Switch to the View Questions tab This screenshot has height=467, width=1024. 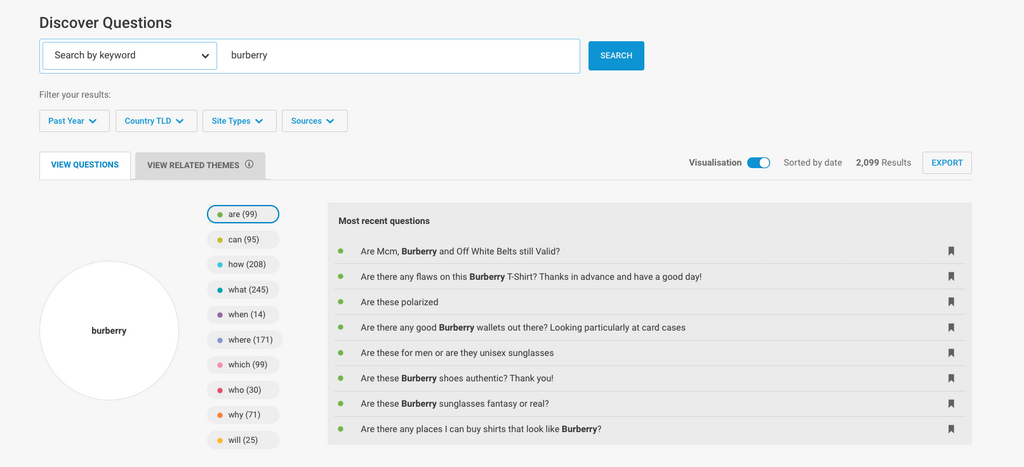(85, 165)
